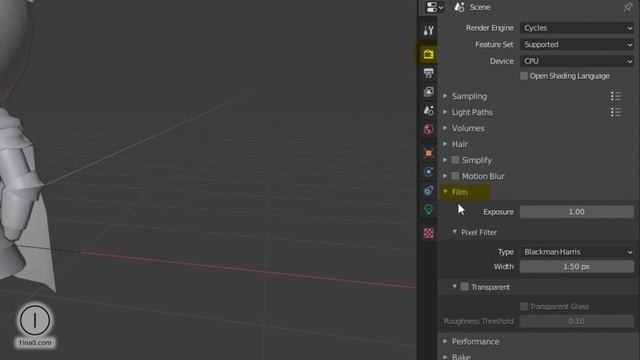Enable the Transparent film checkbox
The width and height of the screenshot is (640, 360).
[464, 287]
